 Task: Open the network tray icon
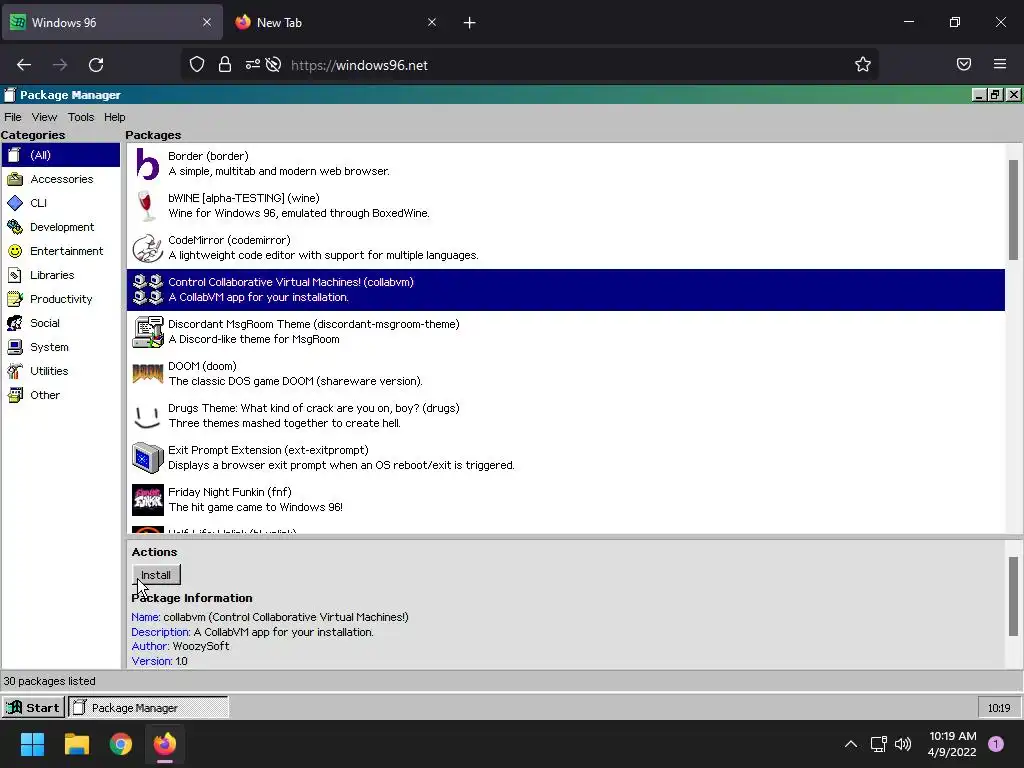tap(878, 744)
